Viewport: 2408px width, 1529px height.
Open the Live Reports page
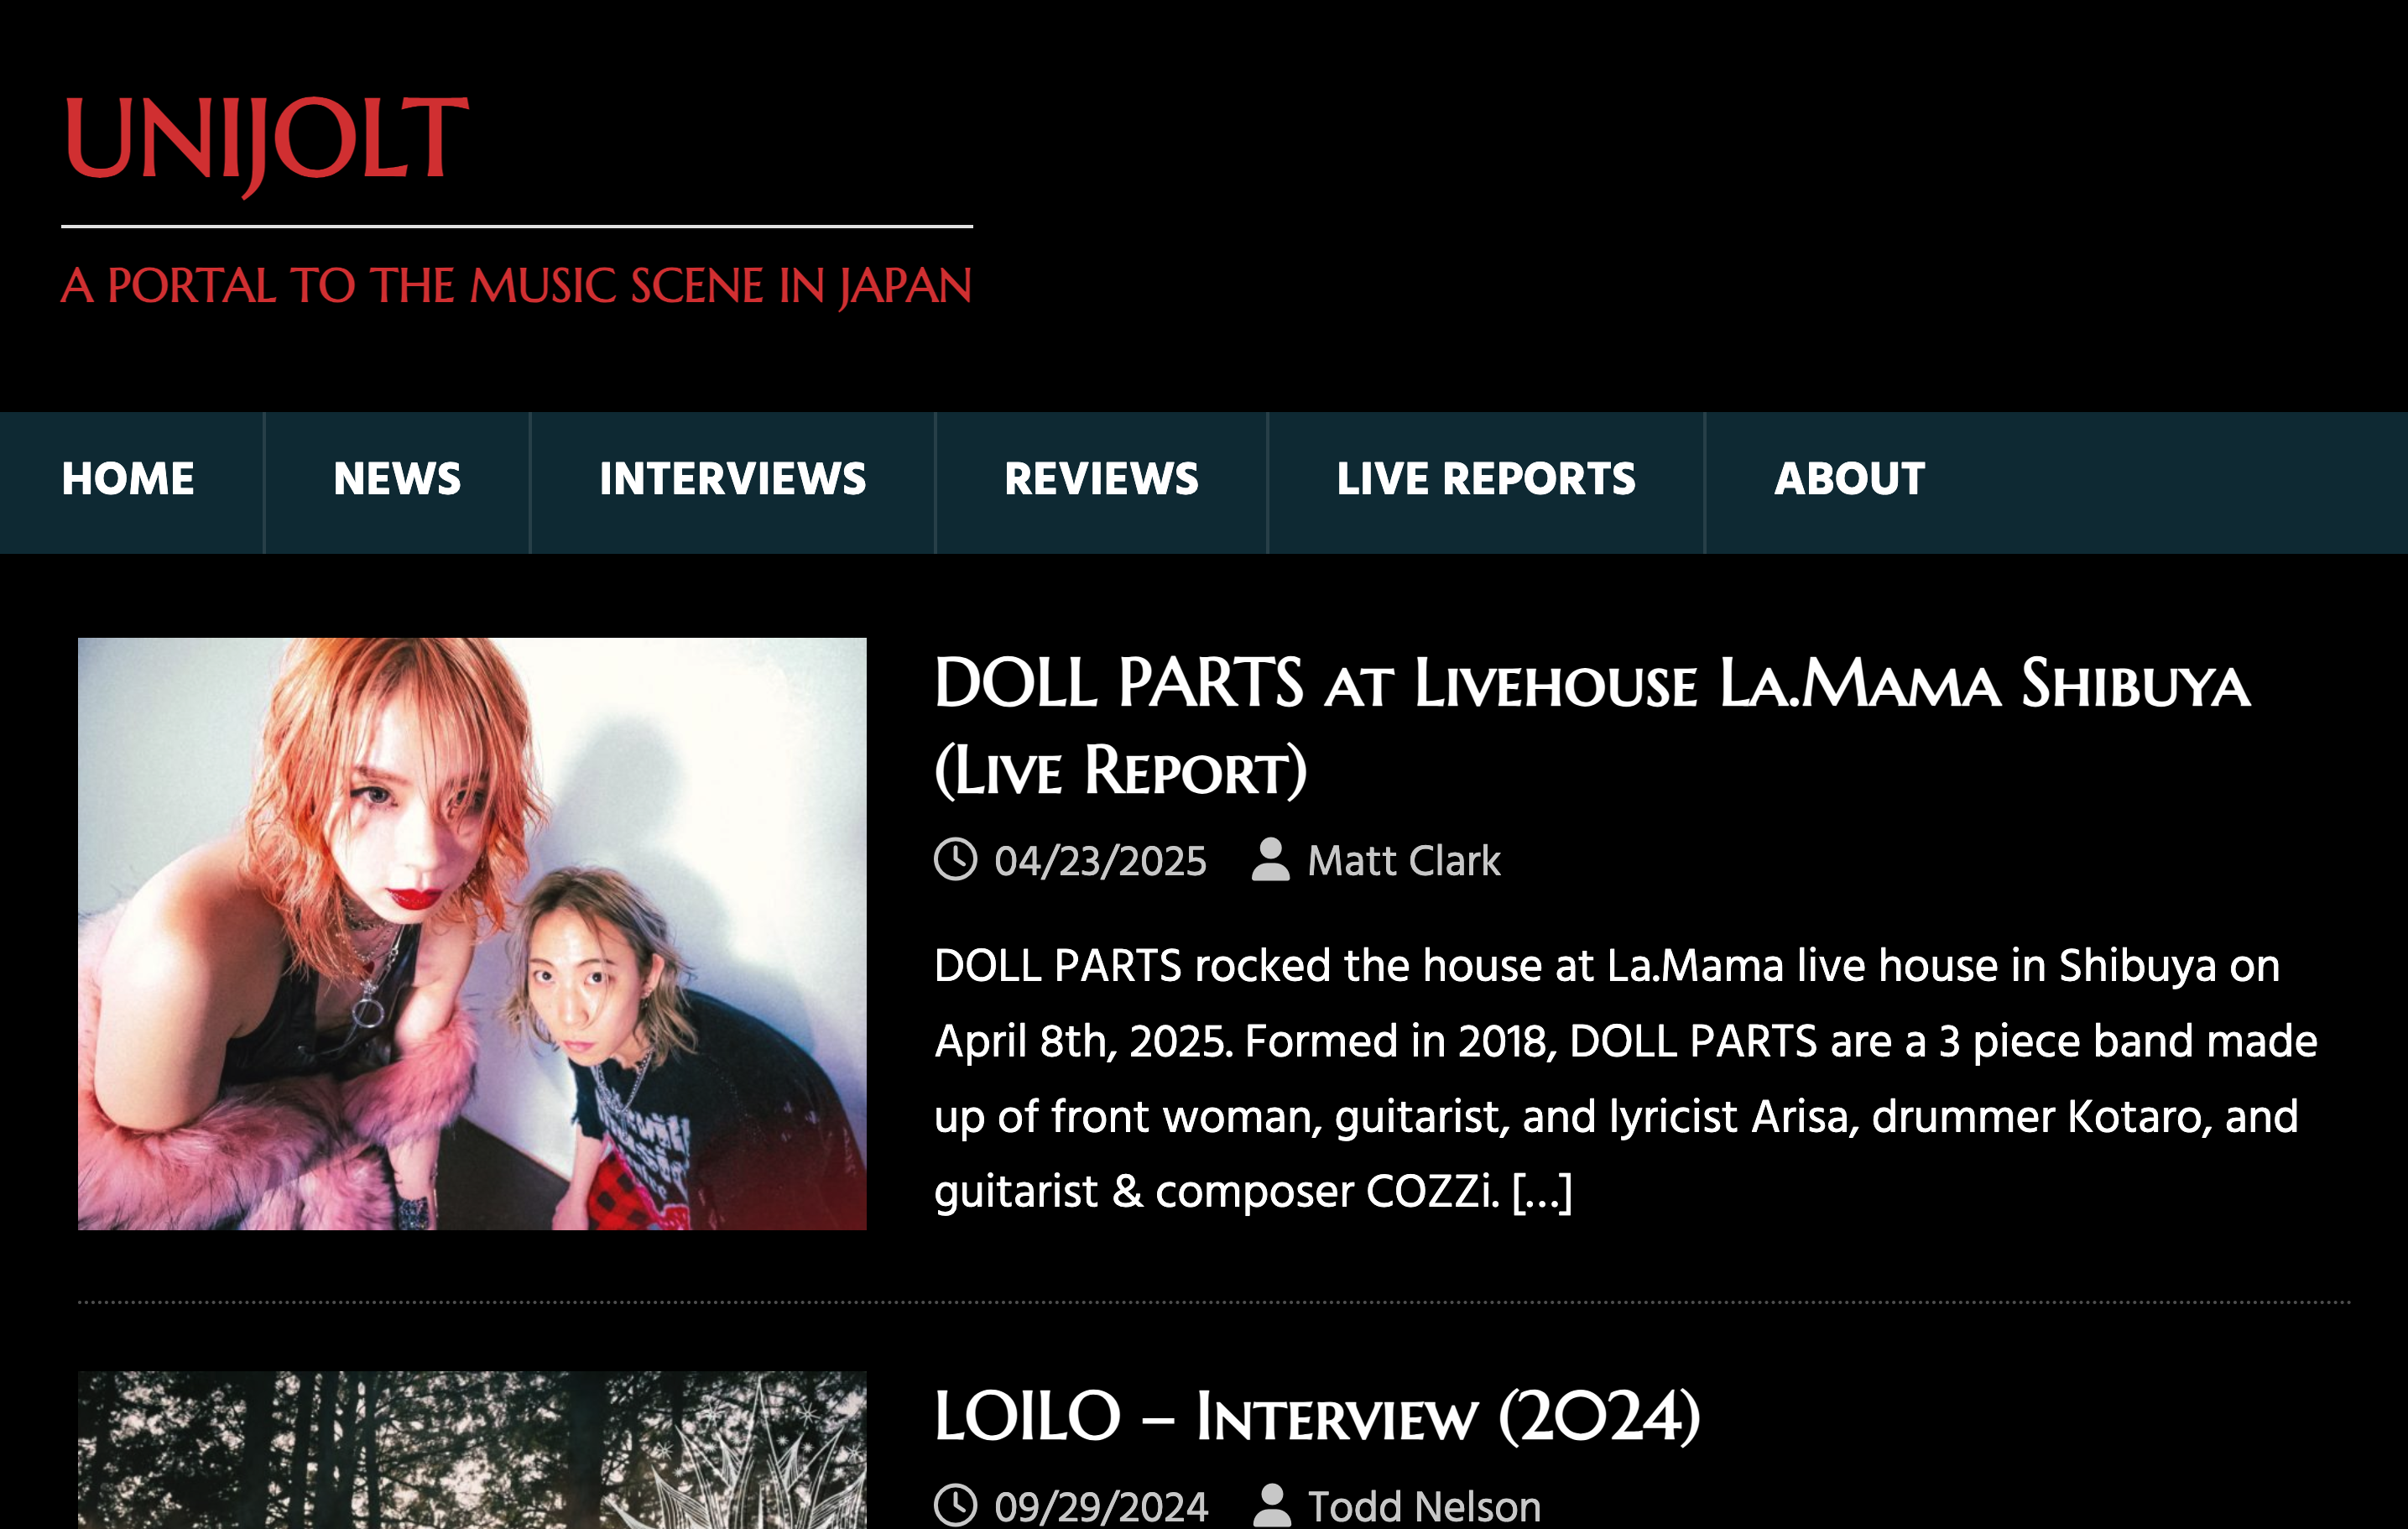click(x=1486, y=479)
